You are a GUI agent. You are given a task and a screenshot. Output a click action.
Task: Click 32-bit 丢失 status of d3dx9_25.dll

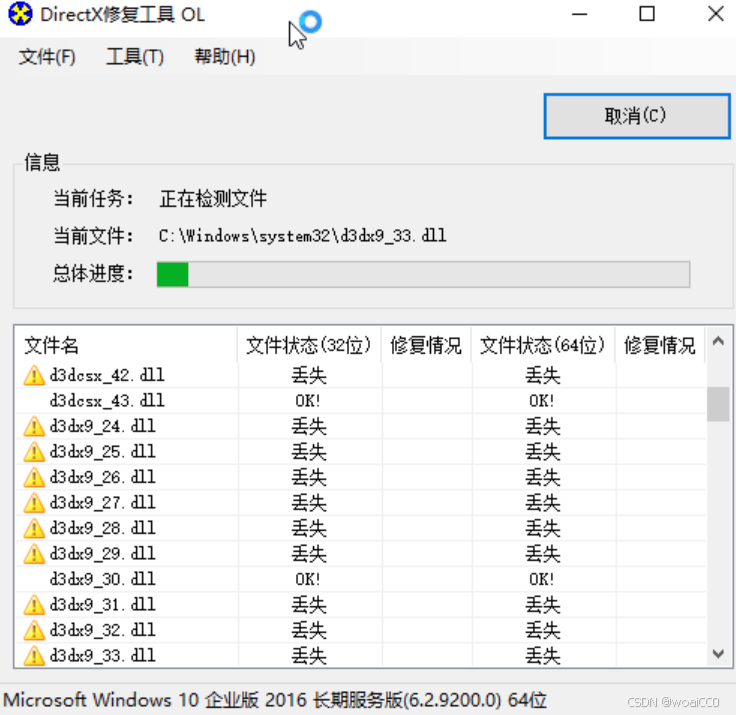point(309,452)
